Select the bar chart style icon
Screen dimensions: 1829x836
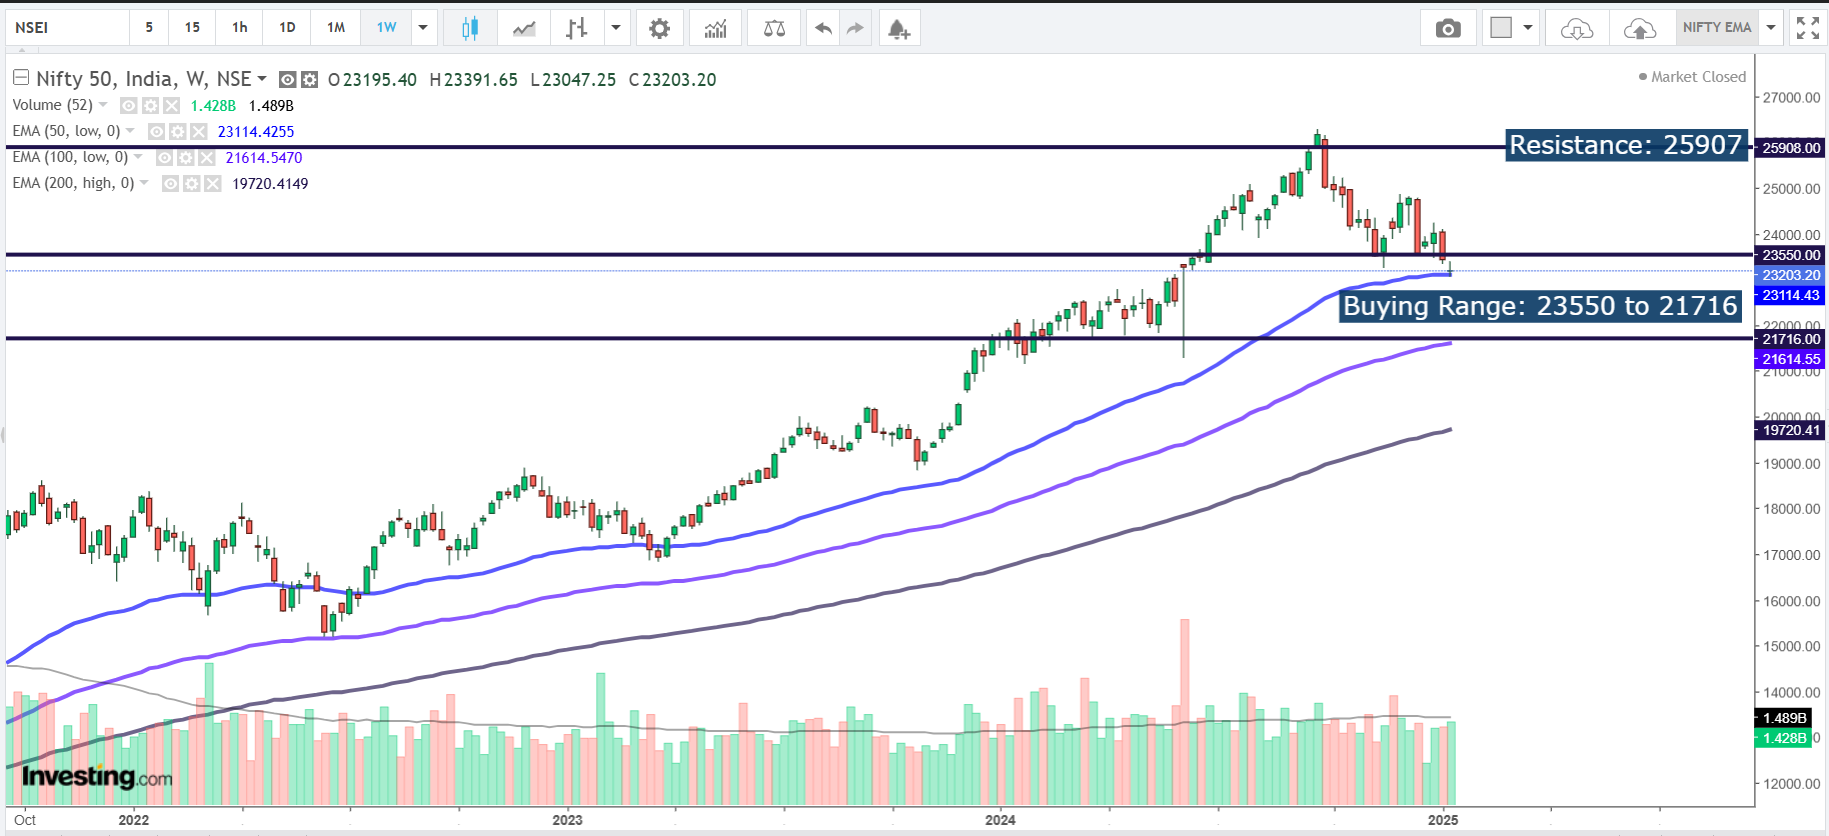click(x=576, y=28)
